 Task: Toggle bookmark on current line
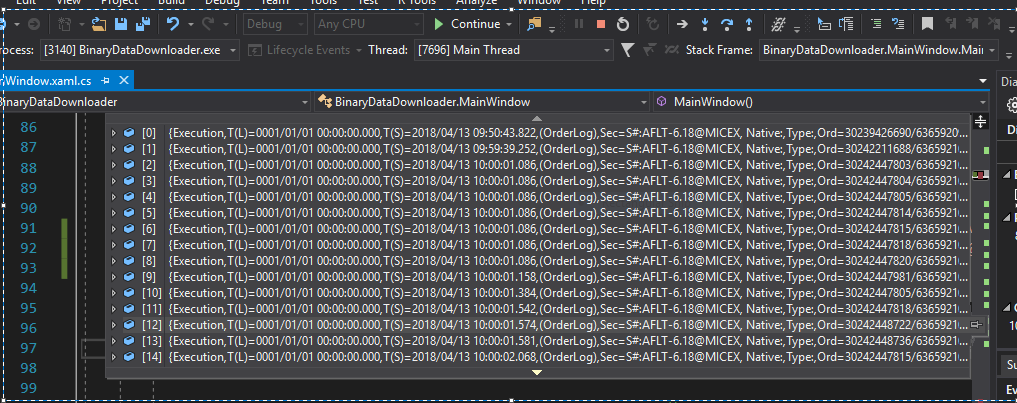927,23
